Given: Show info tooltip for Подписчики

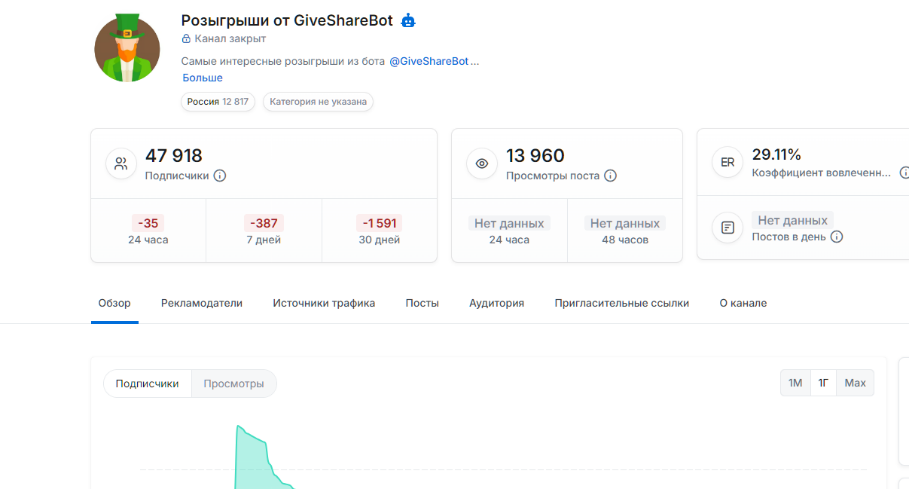Looking at the screenshot, I should tap(220, 176).
